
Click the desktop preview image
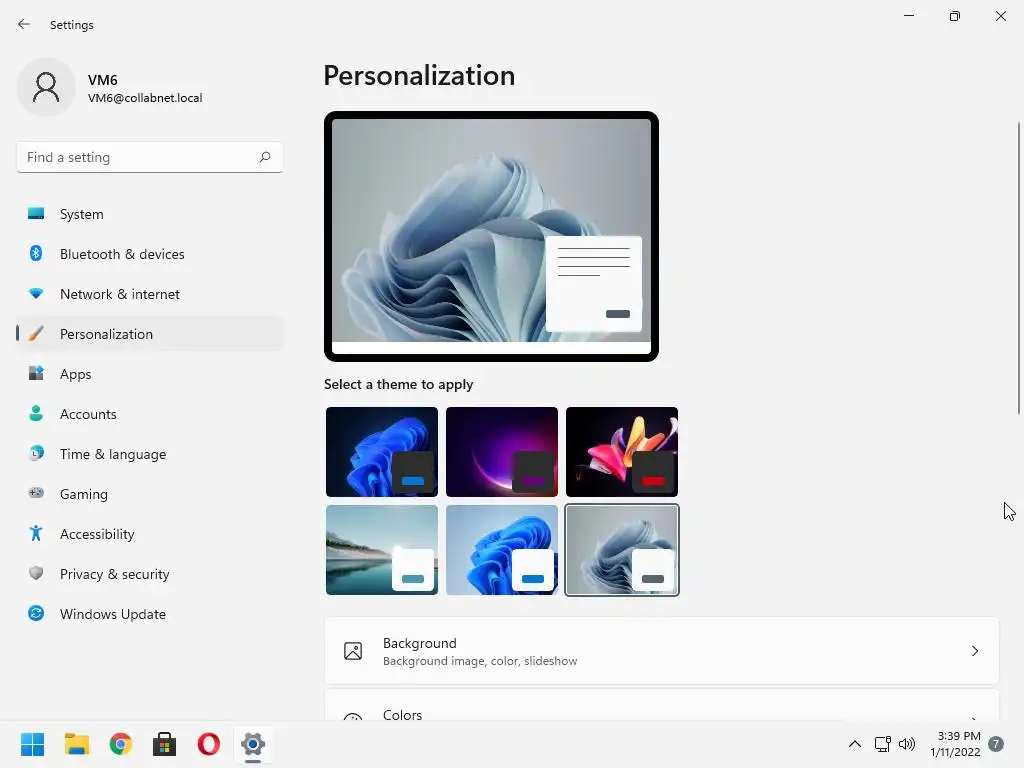tap(491, 236)
